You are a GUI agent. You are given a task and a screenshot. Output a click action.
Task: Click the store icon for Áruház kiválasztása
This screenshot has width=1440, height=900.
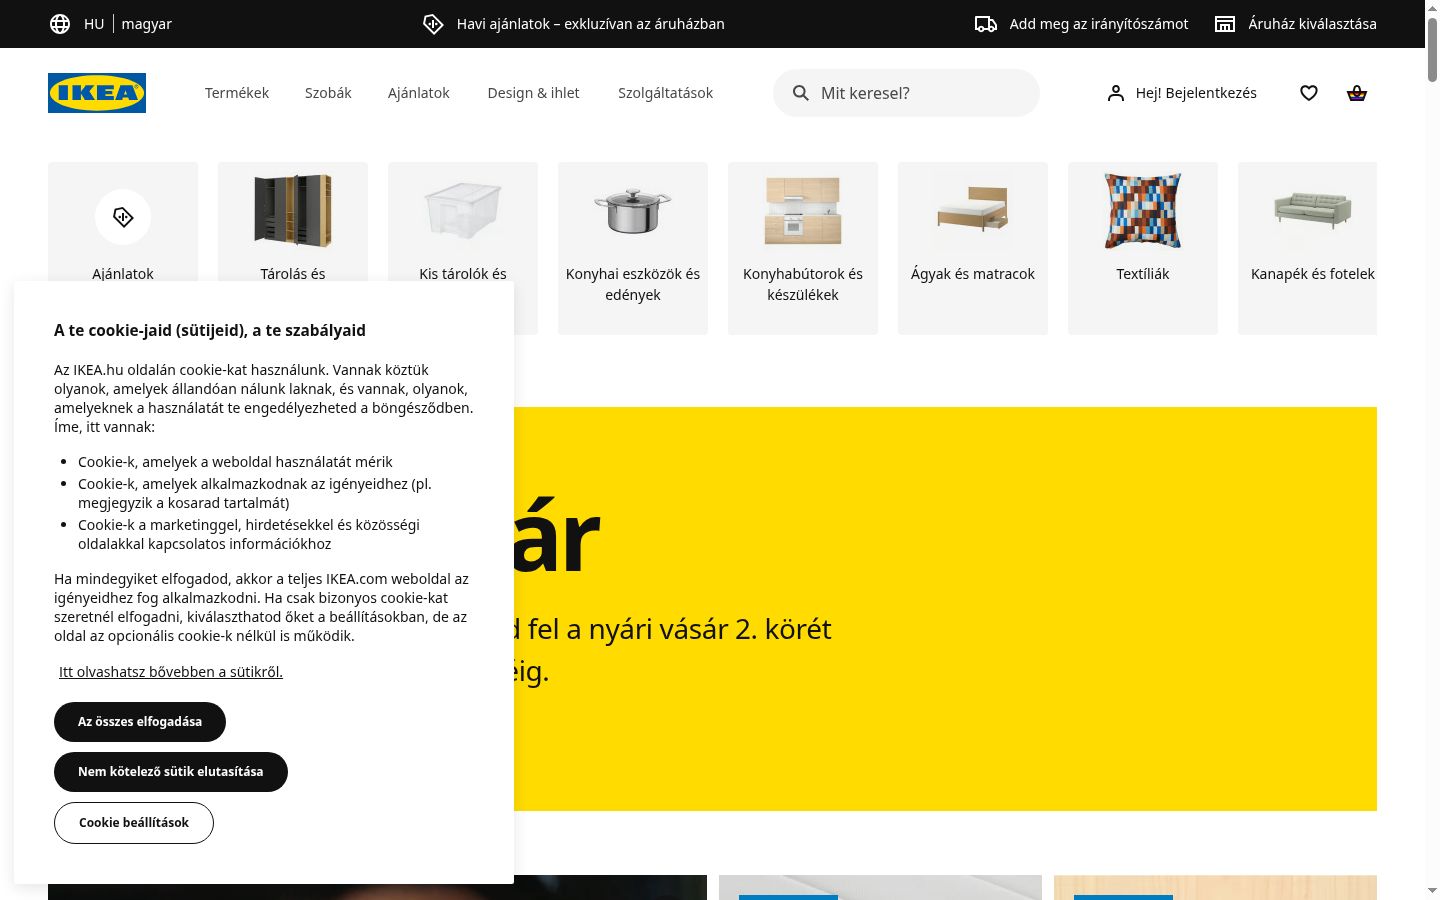pyautogui.click(x=1225, y=24)
